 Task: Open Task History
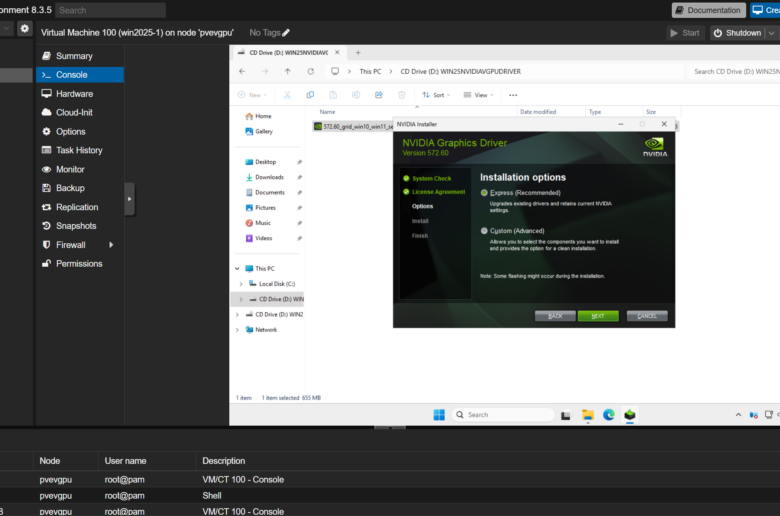click(80, 150)
